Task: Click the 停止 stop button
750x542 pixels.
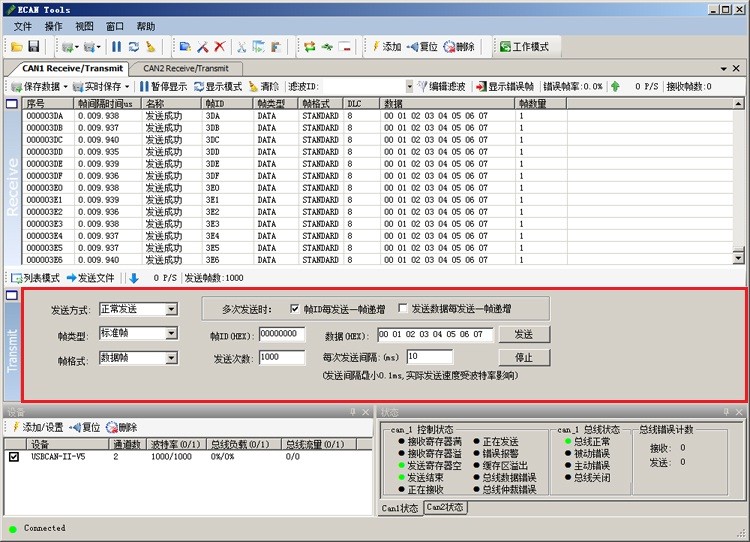Action: [524, 357]
